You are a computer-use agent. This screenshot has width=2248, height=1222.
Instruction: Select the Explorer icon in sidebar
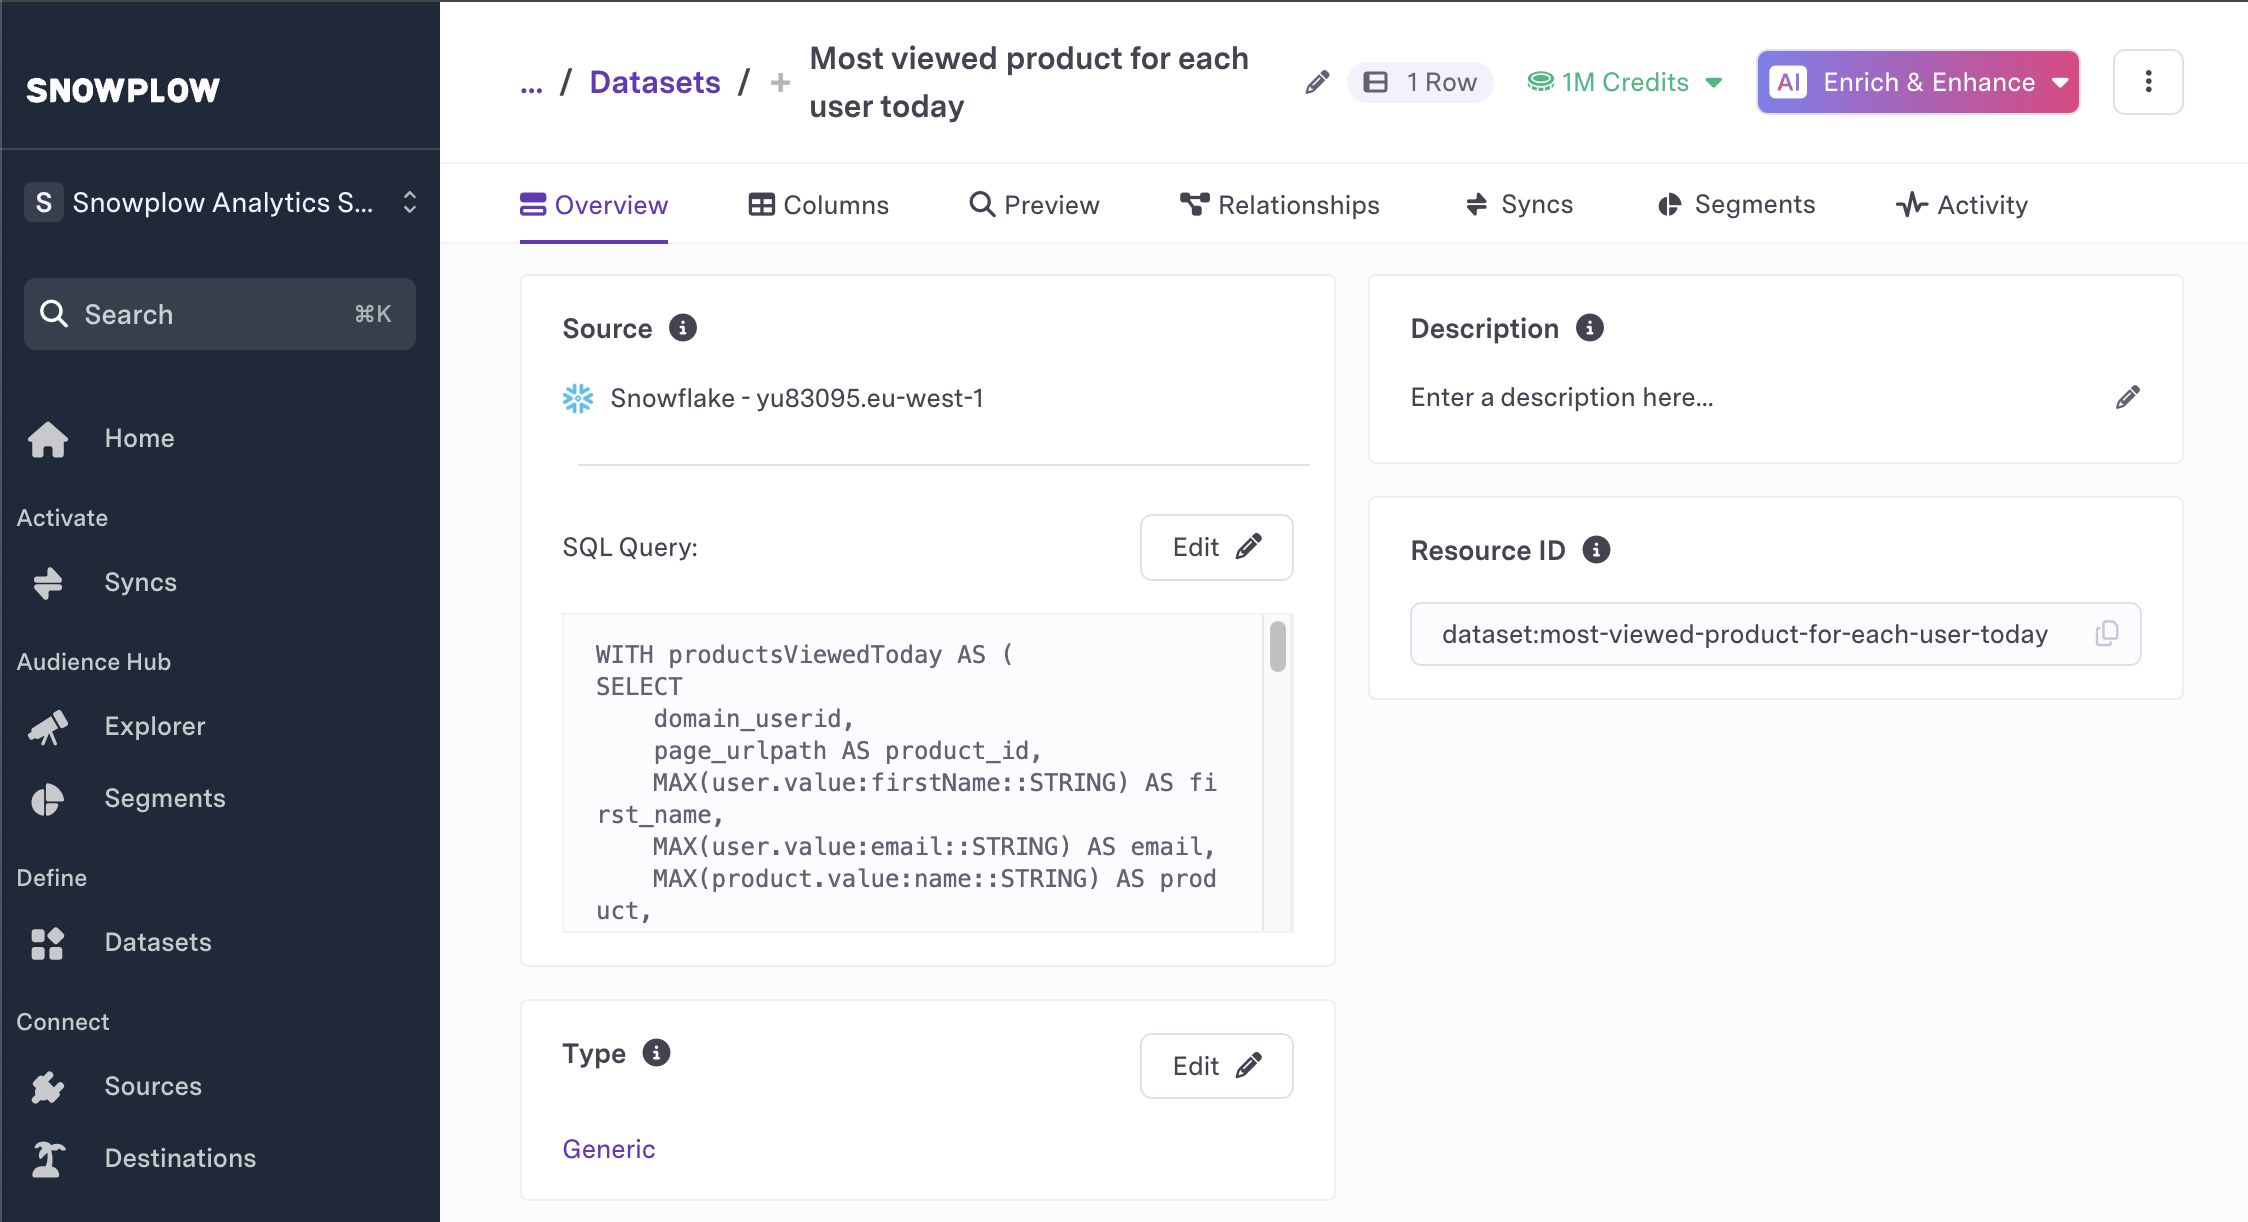(x=50, y=727)
